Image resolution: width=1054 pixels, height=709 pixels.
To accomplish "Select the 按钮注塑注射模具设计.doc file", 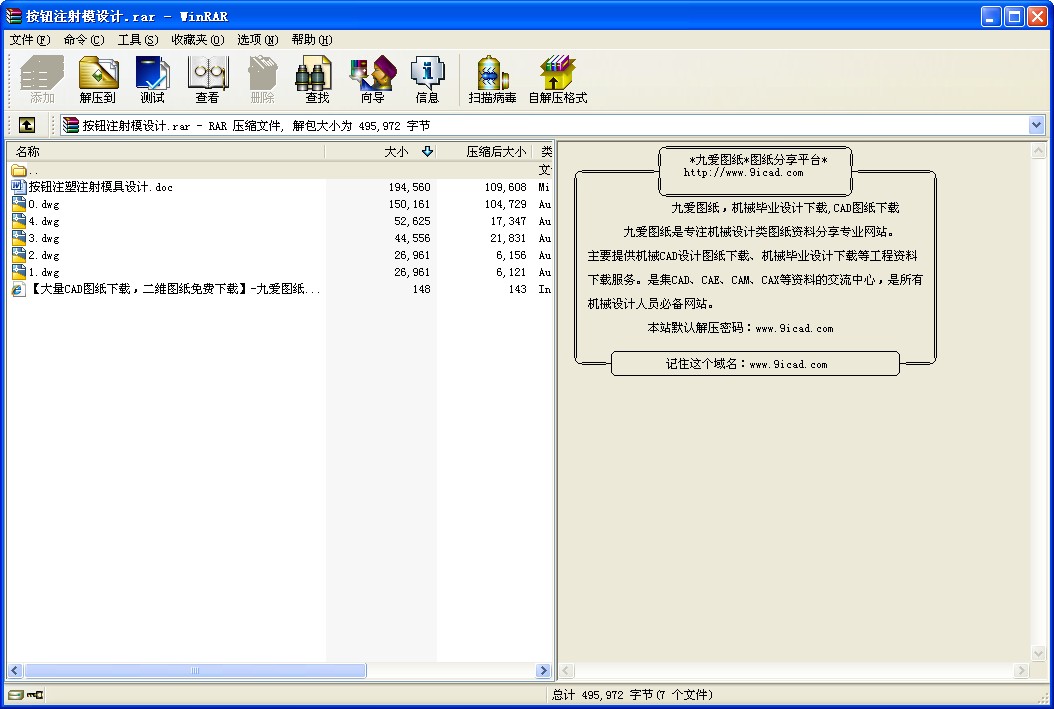I will (100, 187).
